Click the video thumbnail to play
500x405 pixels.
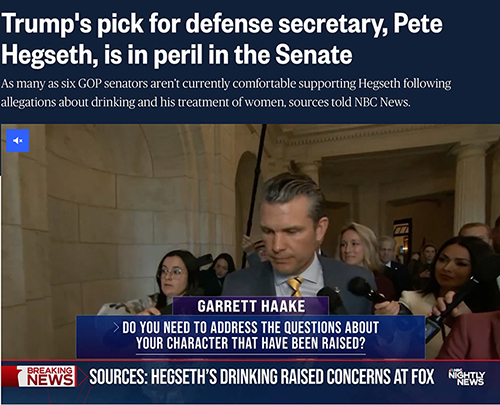[x=250, y=264]
